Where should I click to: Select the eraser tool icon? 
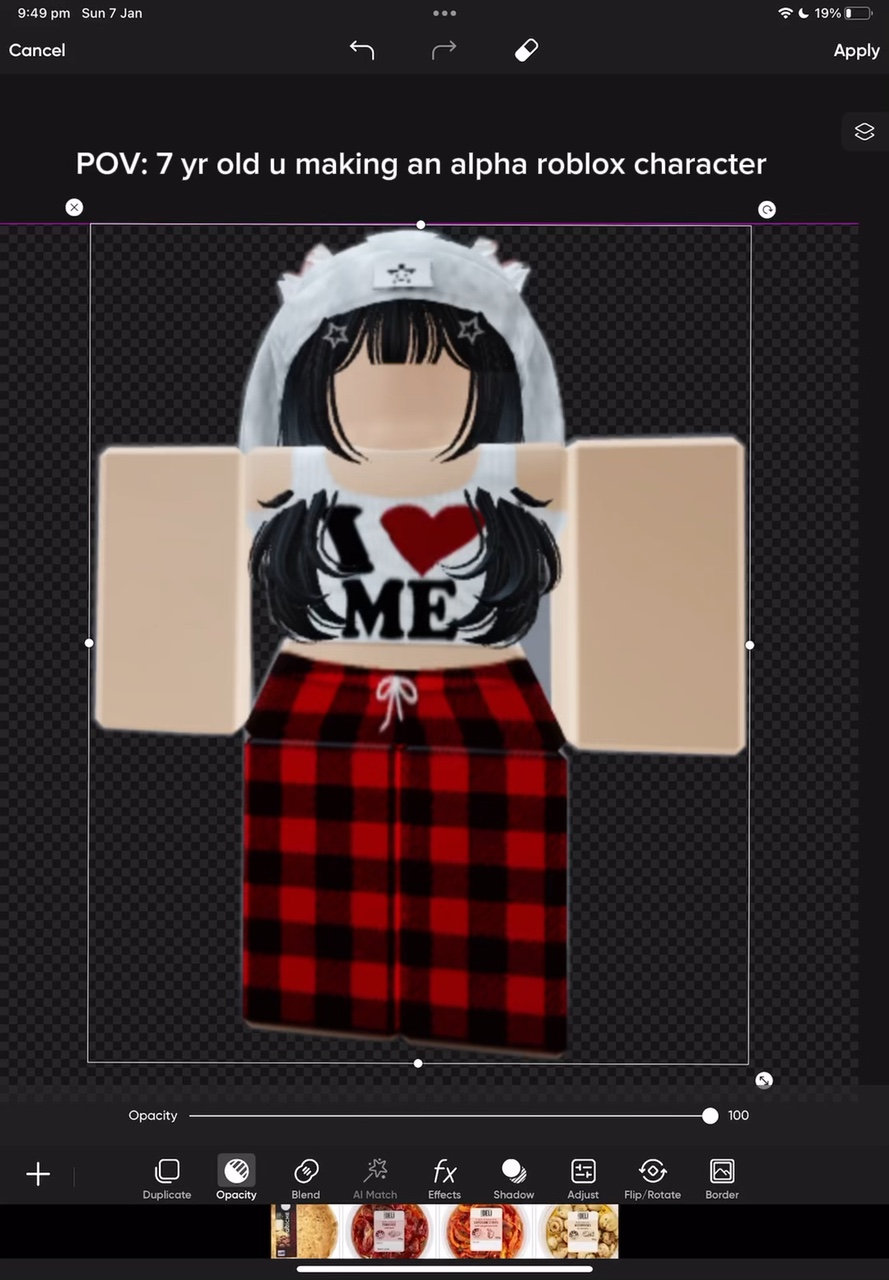pos(526,50)
